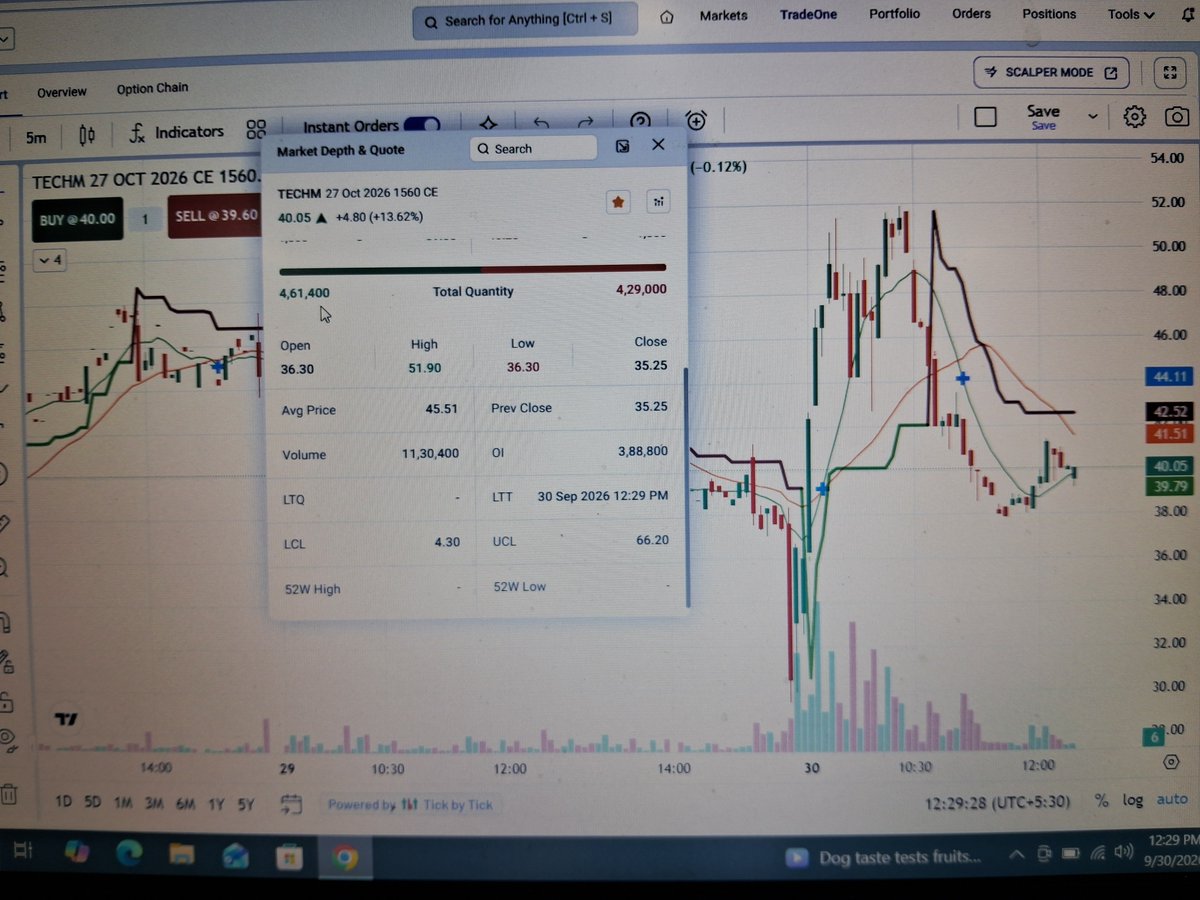Select the 5D range button

pos(92,802)
